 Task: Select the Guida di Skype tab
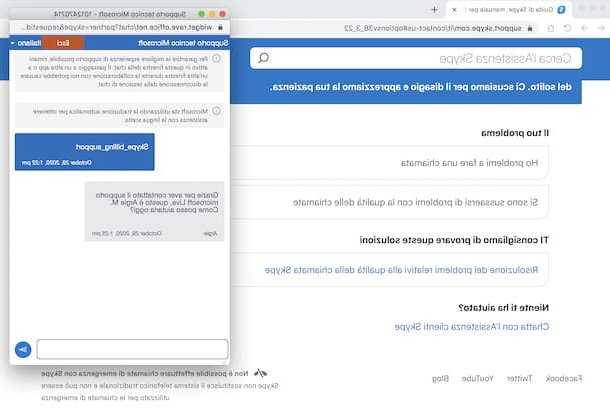coord(509,10)
